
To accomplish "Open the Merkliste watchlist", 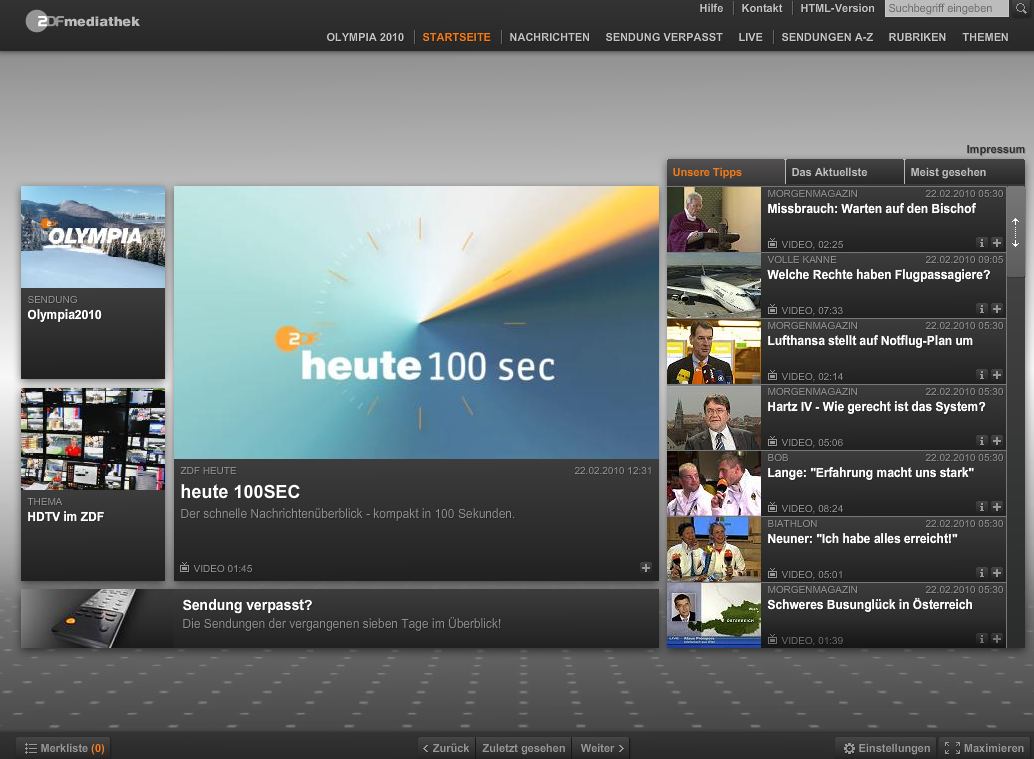I will tap(64, 748).
